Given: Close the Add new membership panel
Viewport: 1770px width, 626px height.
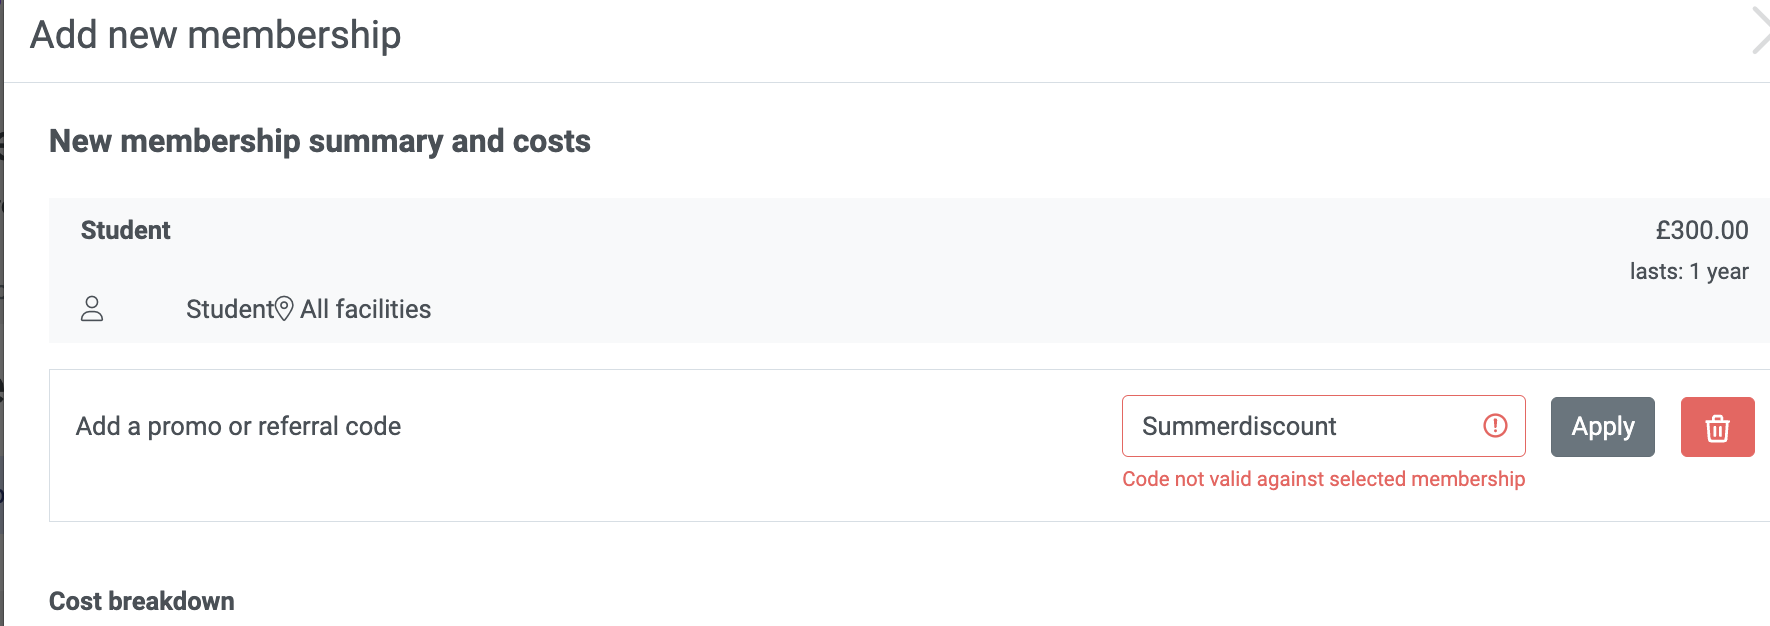Looking at the screenshot, I should click(x=1760, y=30).
